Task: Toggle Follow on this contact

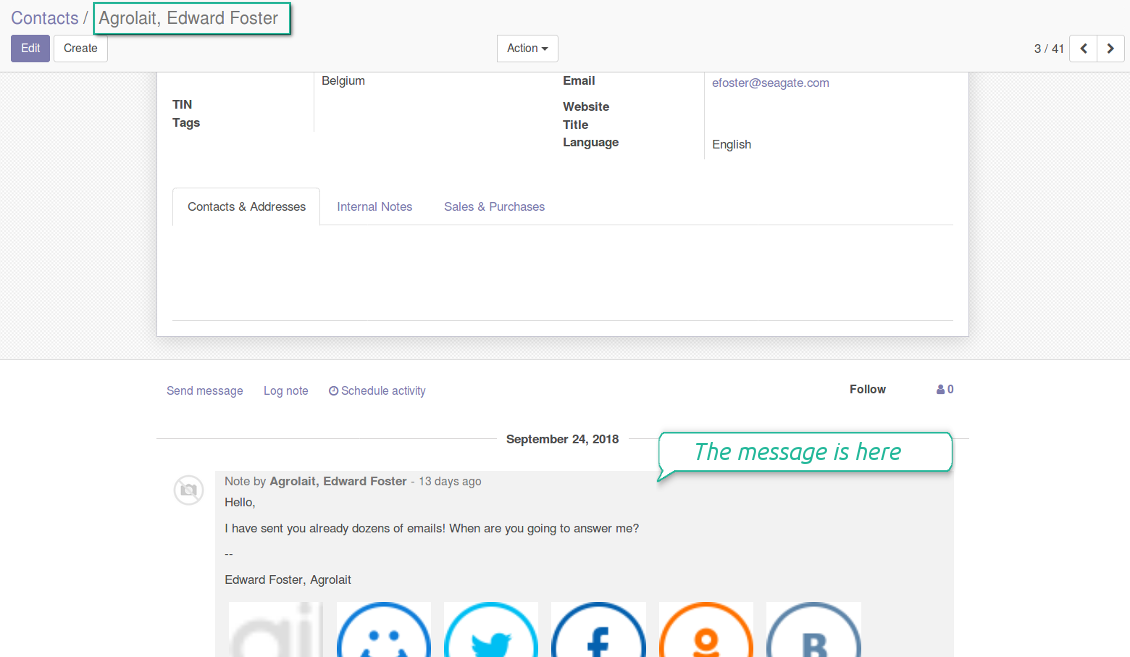Action: pos(867,390)
